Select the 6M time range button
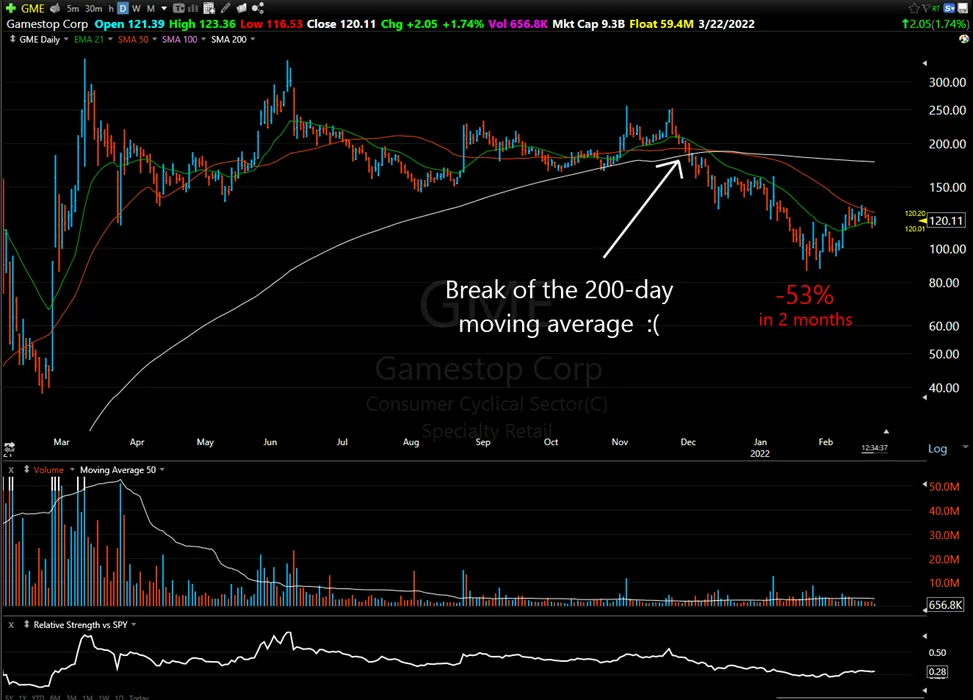 tap(55, 698)
